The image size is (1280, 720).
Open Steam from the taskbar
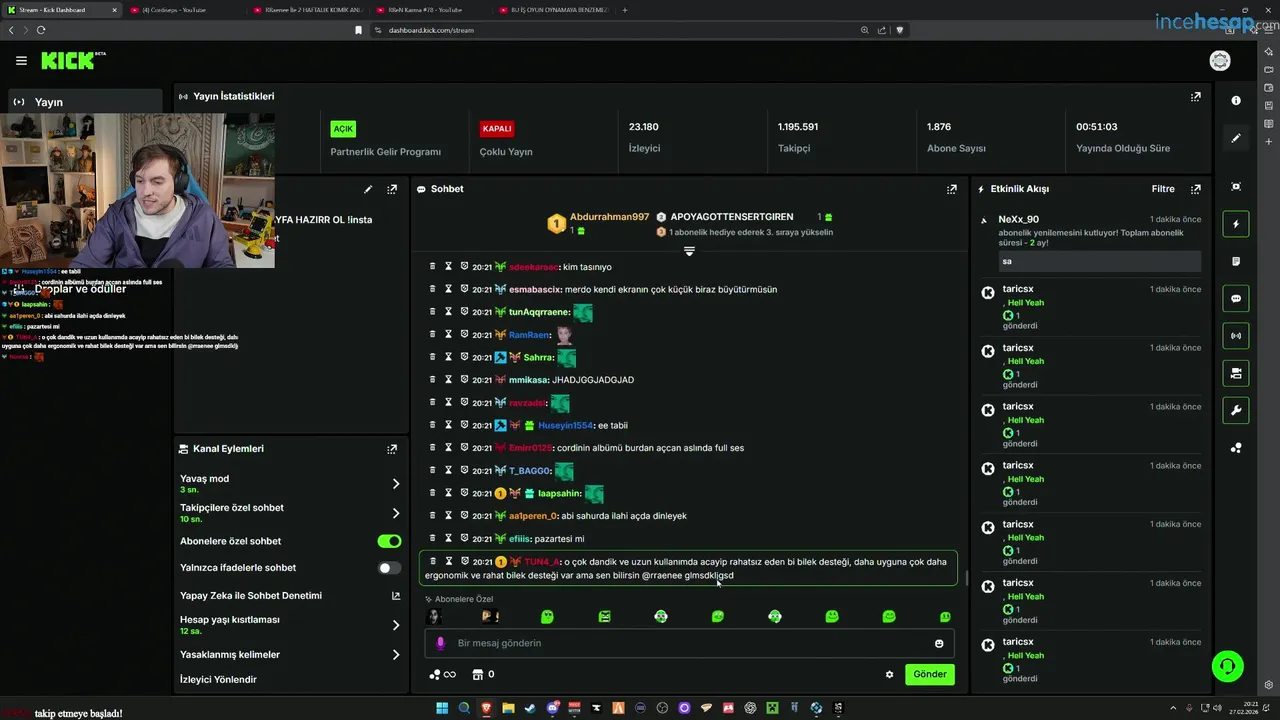(530, 708)
